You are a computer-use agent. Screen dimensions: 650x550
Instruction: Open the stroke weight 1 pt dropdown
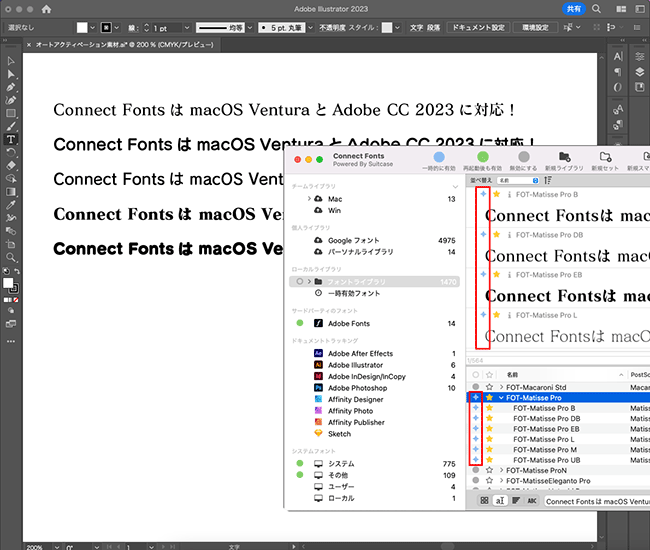click(x=187, y=28)
